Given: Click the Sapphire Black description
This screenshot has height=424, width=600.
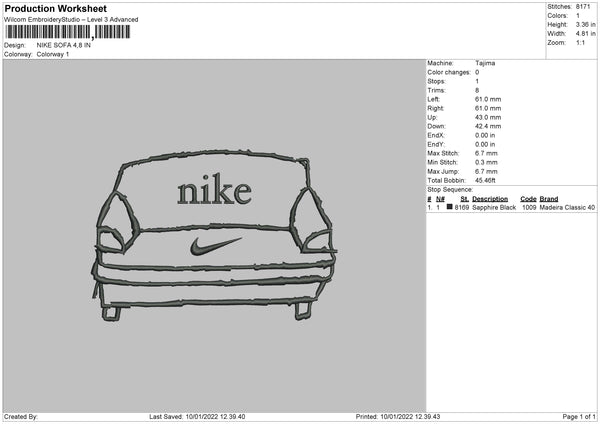Looking at the screenshot, I should tap(494, 207).
